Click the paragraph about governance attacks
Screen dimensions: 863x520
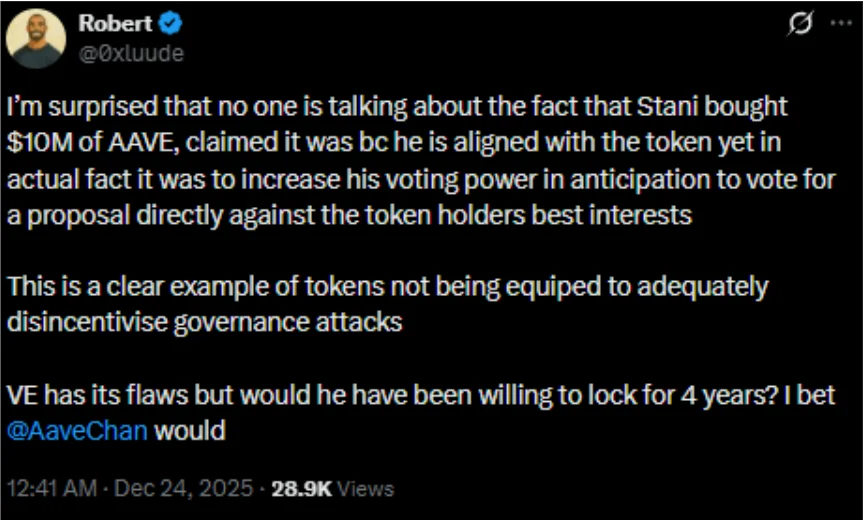coord(388,301)
